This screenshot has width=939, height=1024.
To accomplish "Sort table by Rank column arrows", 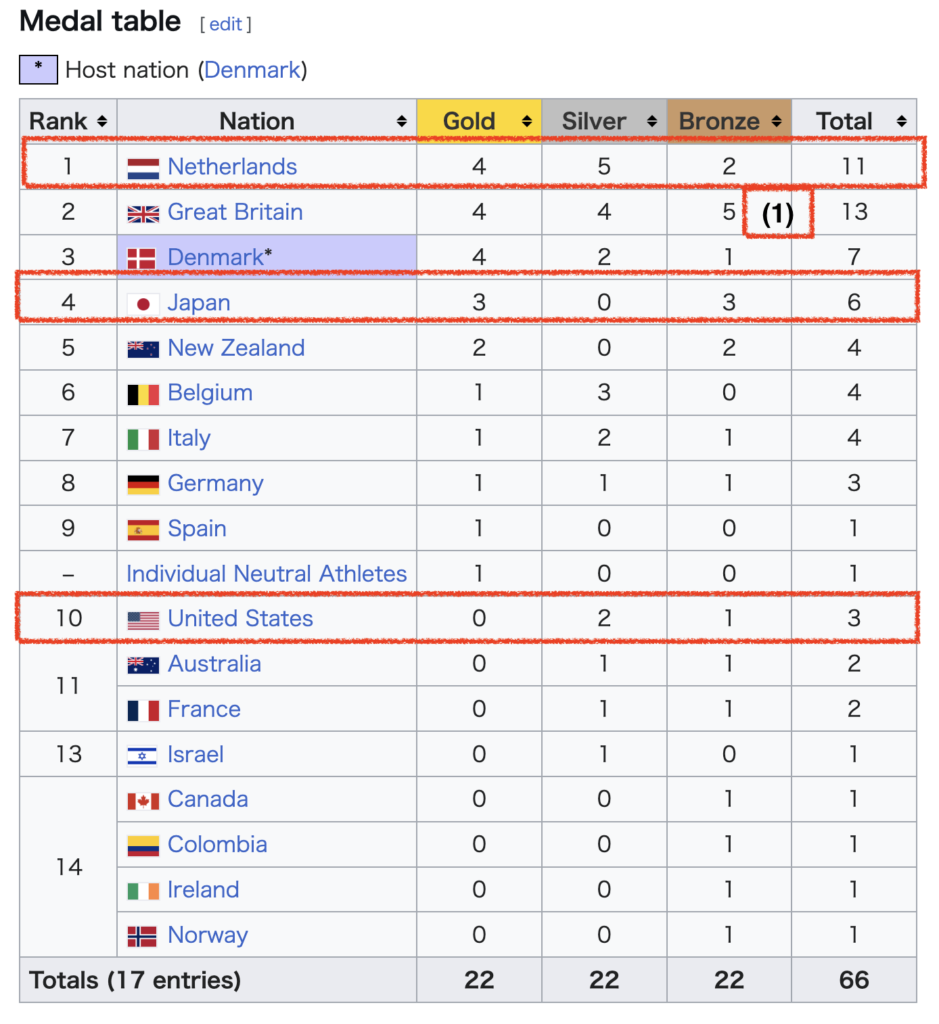I will tap(101, 122).
